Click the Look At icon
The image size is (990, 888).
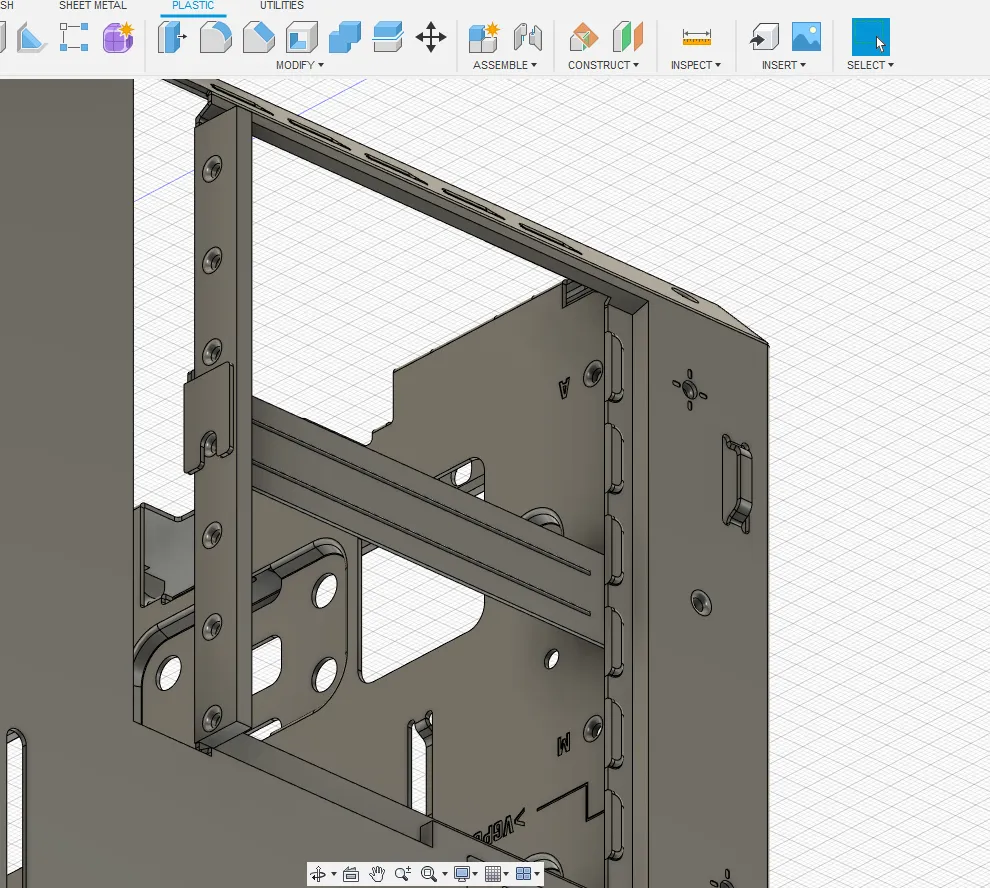point(351,874)
